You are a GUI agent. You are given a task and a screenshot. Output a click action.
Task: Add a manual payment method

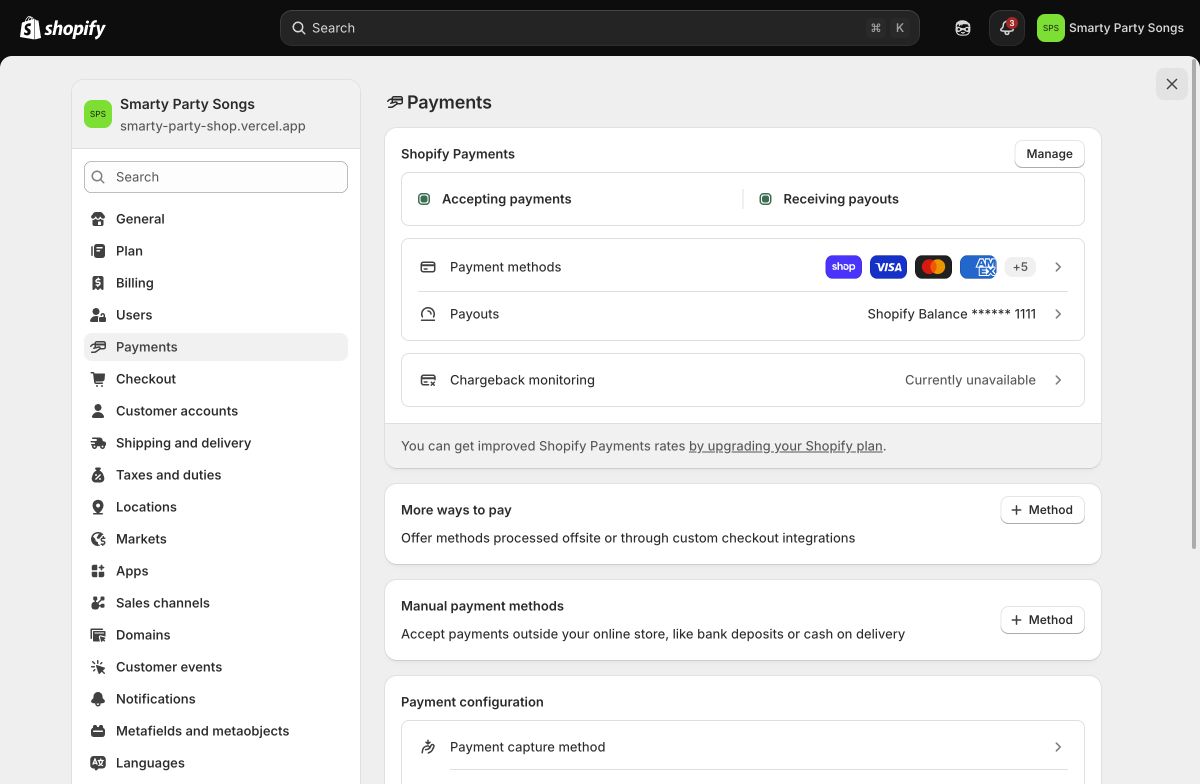(1042, 620)
